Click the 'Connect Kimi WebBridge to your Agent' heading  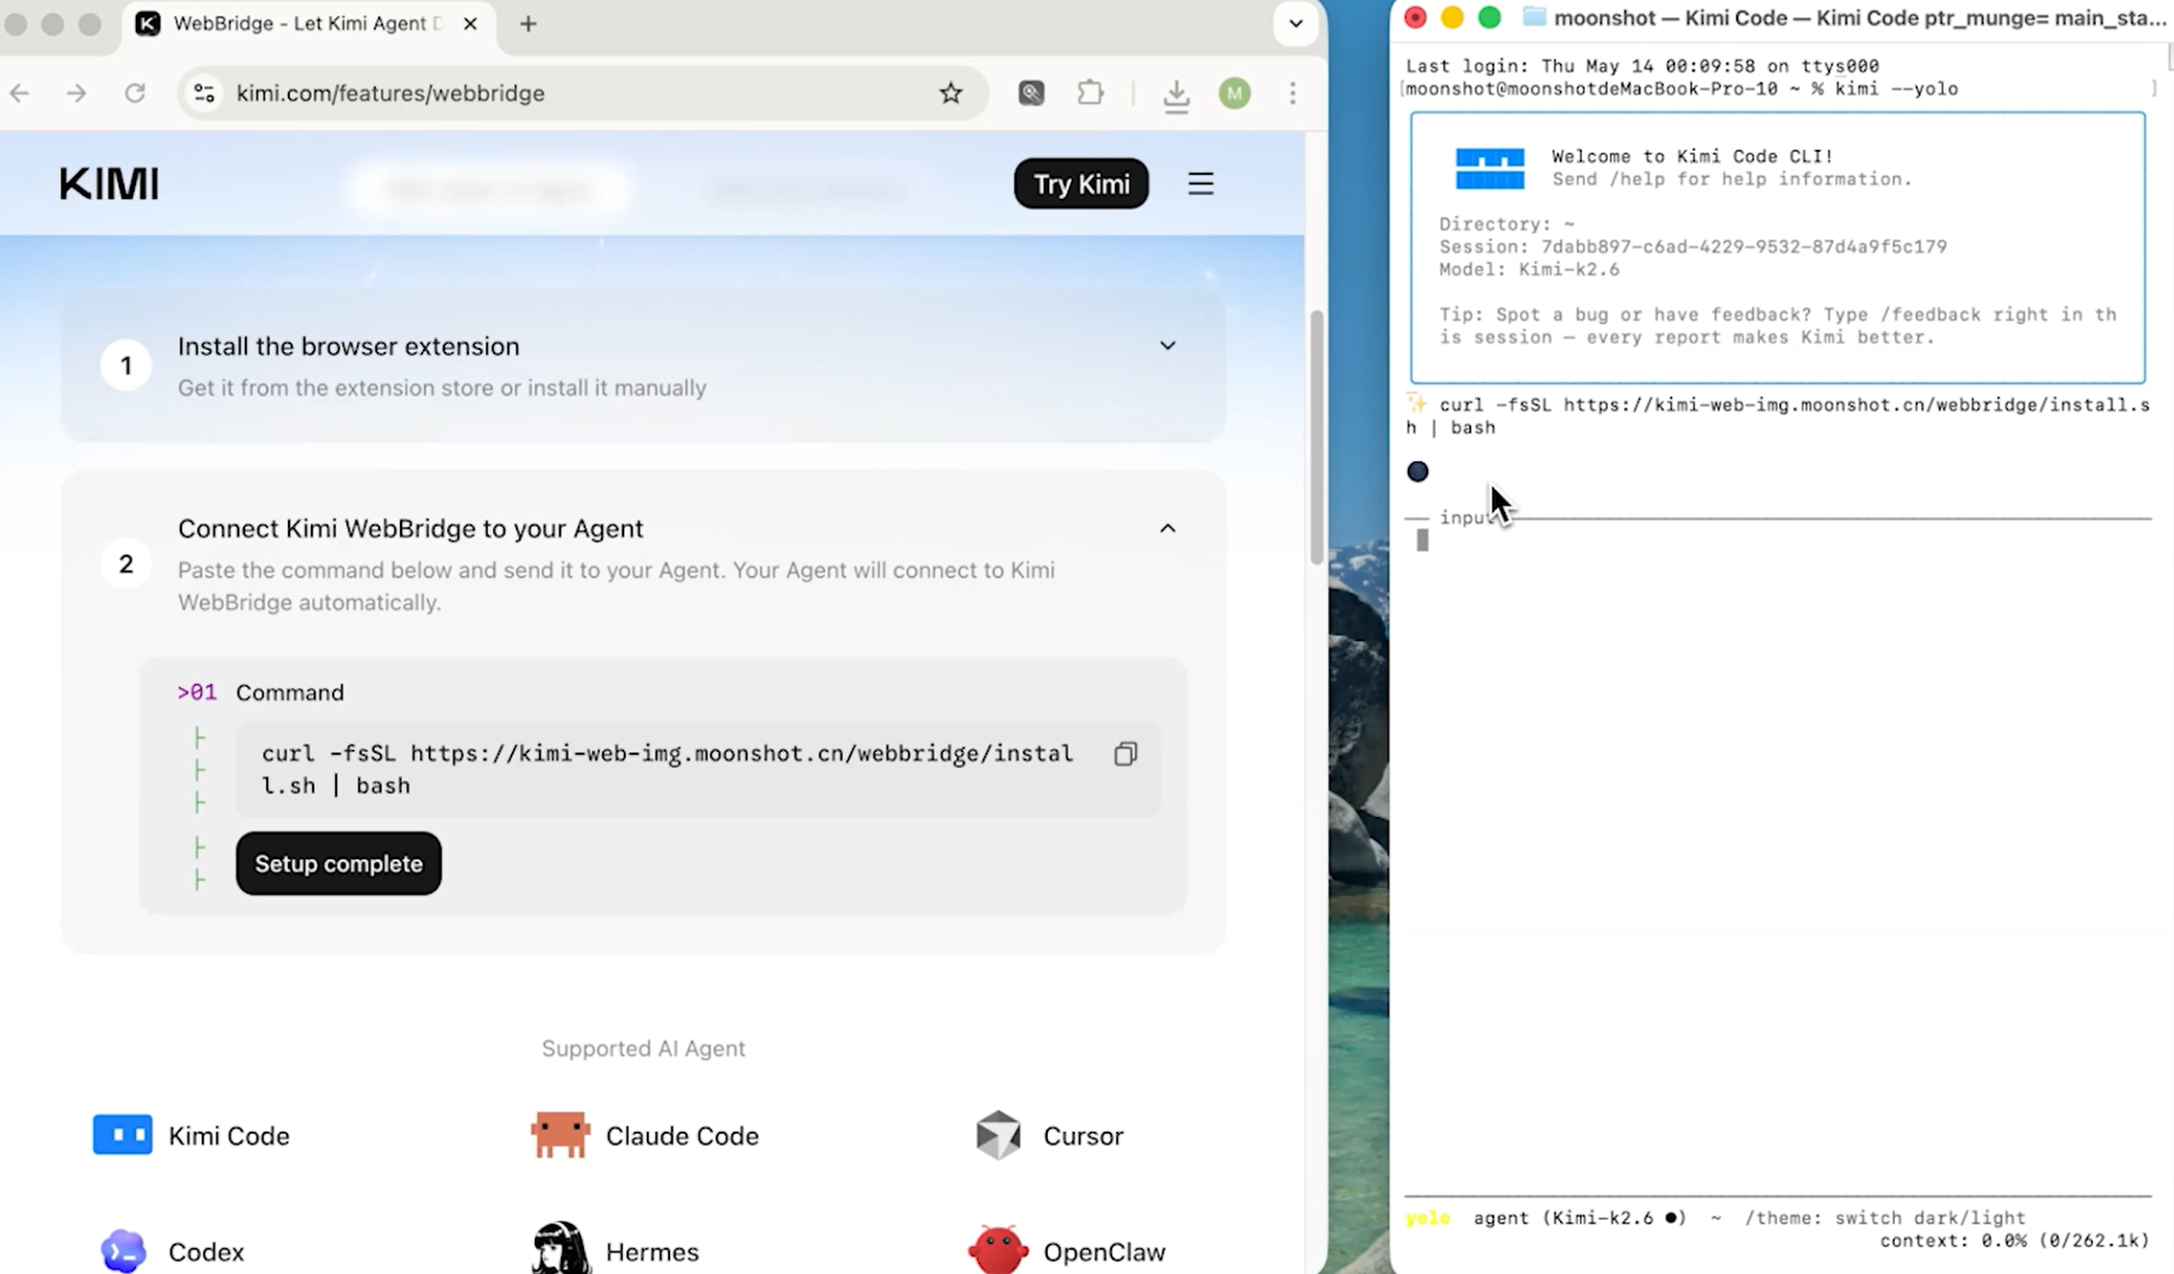point(411,528)
